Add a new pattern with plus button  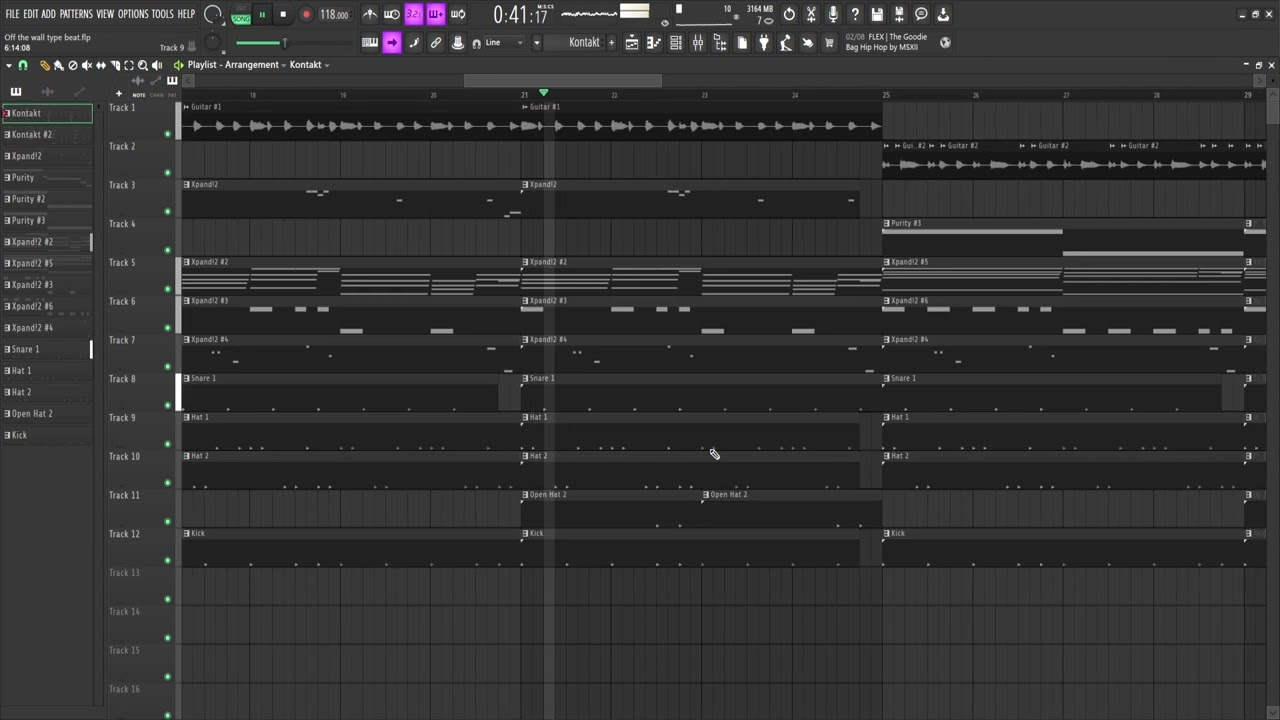tap(611, 43)
